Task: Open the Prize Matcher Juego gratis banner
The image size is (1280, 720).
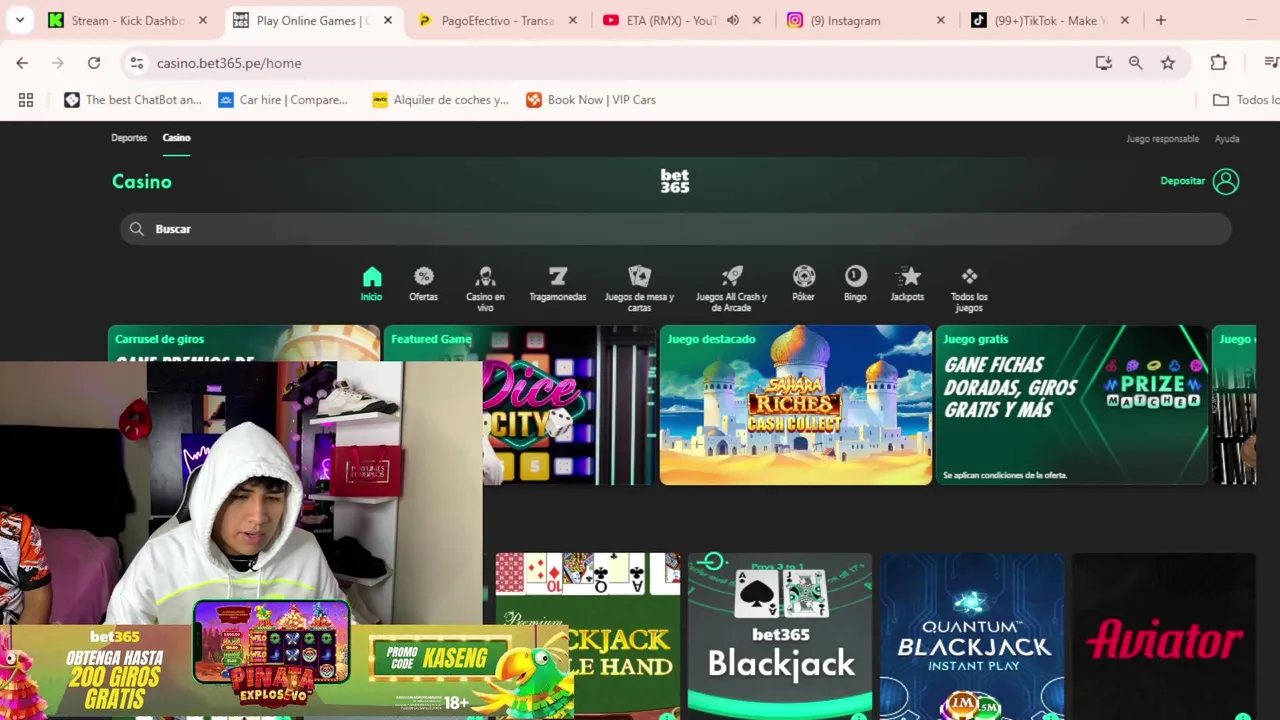Action: tap(1072, 405)
